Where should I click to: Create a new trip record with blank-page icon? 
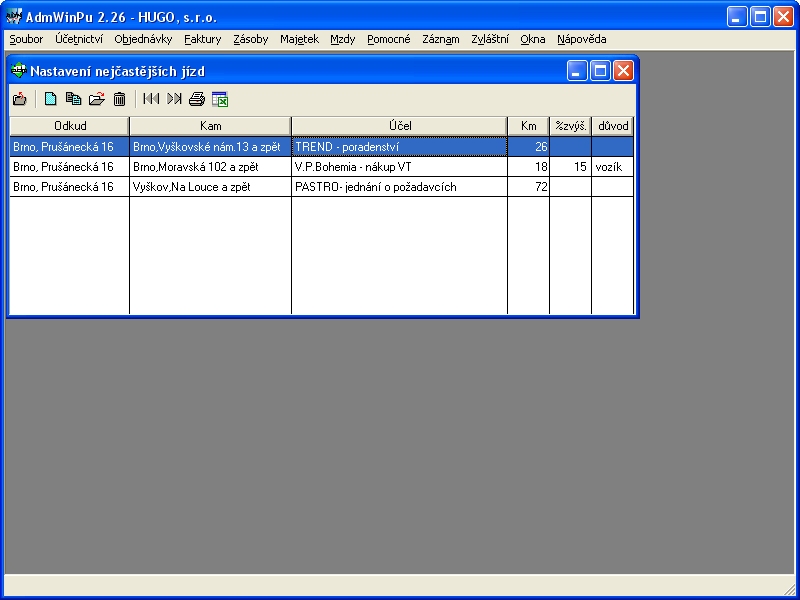click(50, 99)
